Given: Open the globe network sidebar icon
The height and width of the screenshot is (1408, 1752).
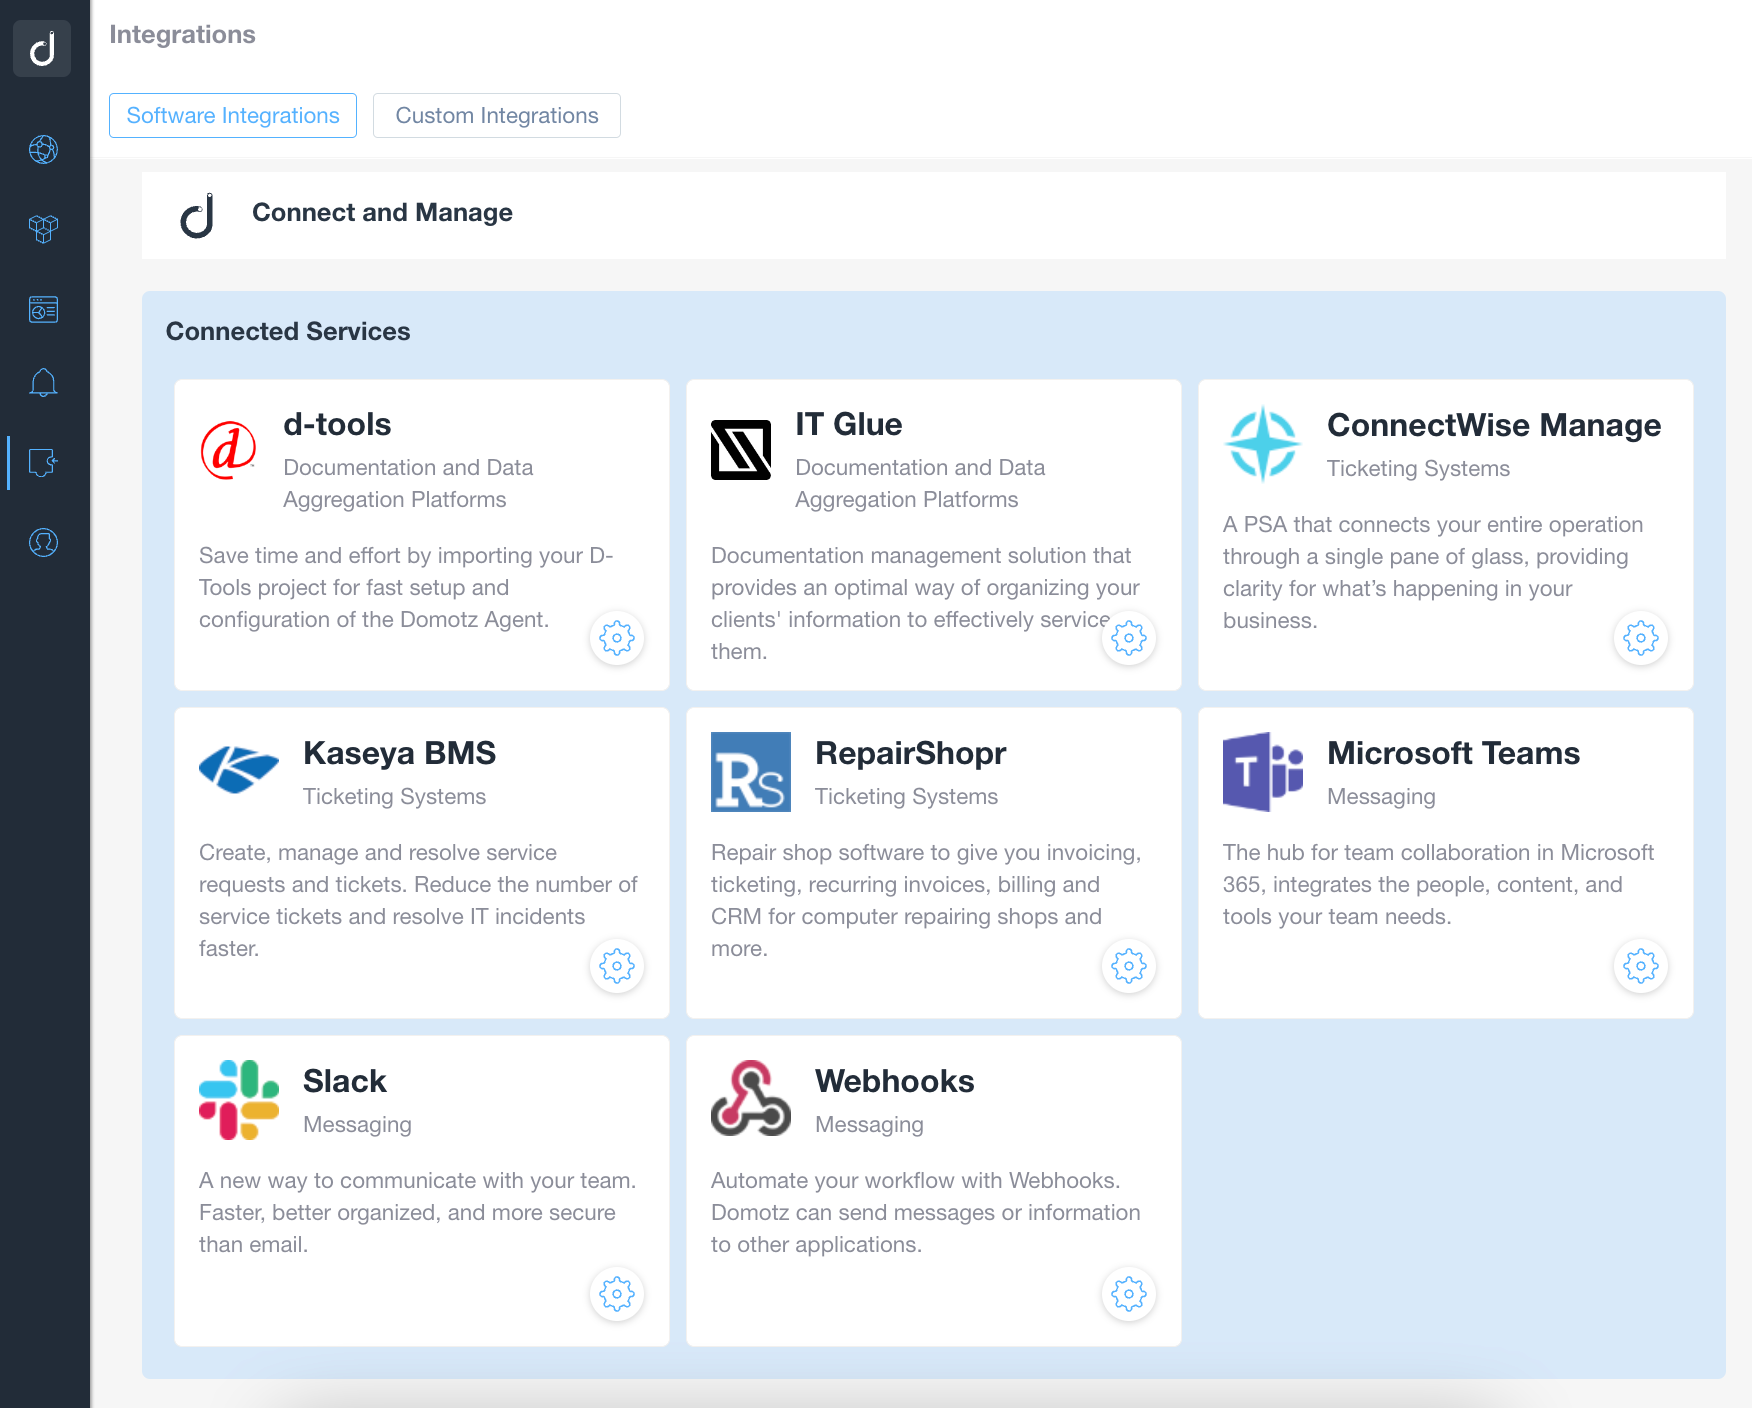Looking at the screenshot, I should 43,150.
